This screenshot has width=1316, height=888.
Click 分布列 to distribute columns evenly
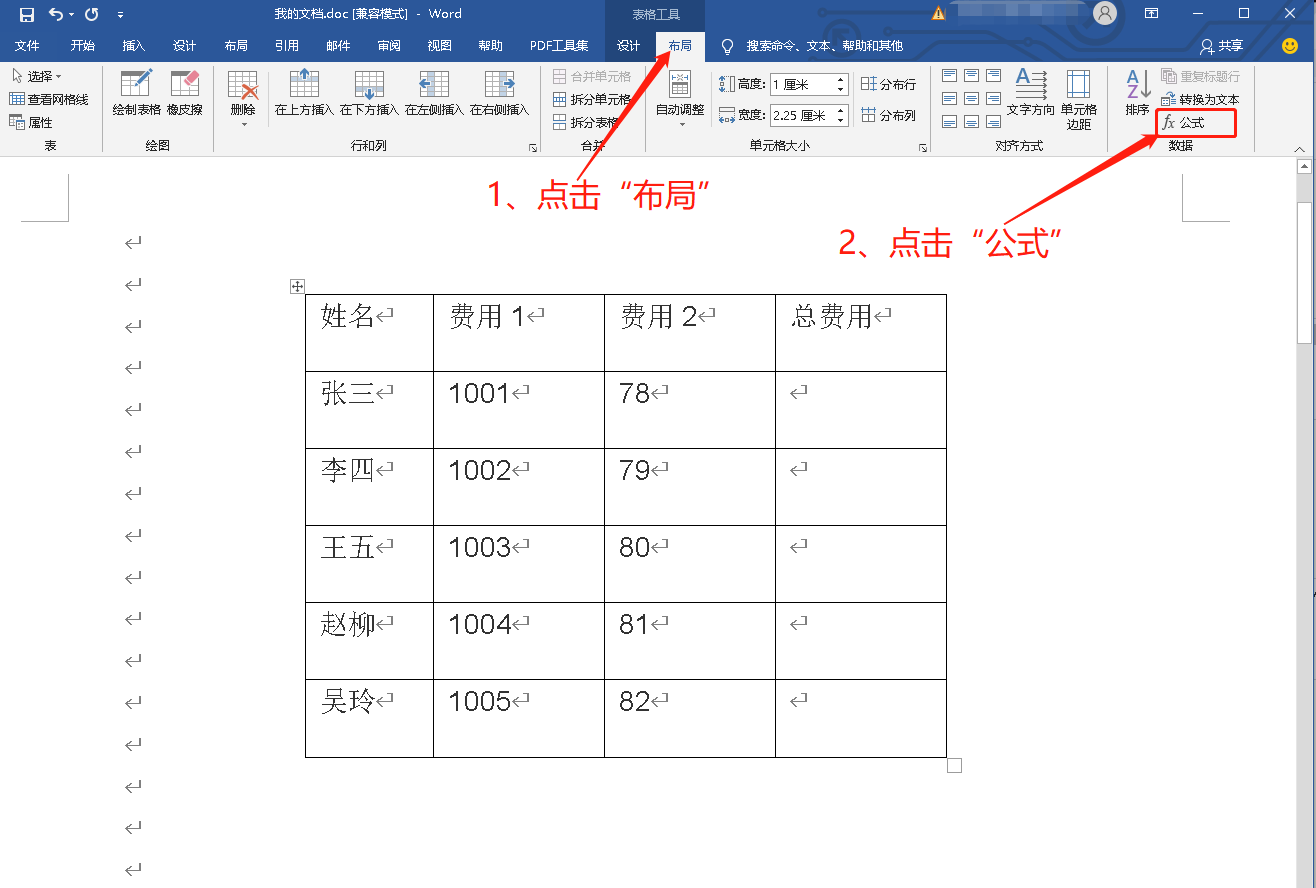(x=888, y=114)
